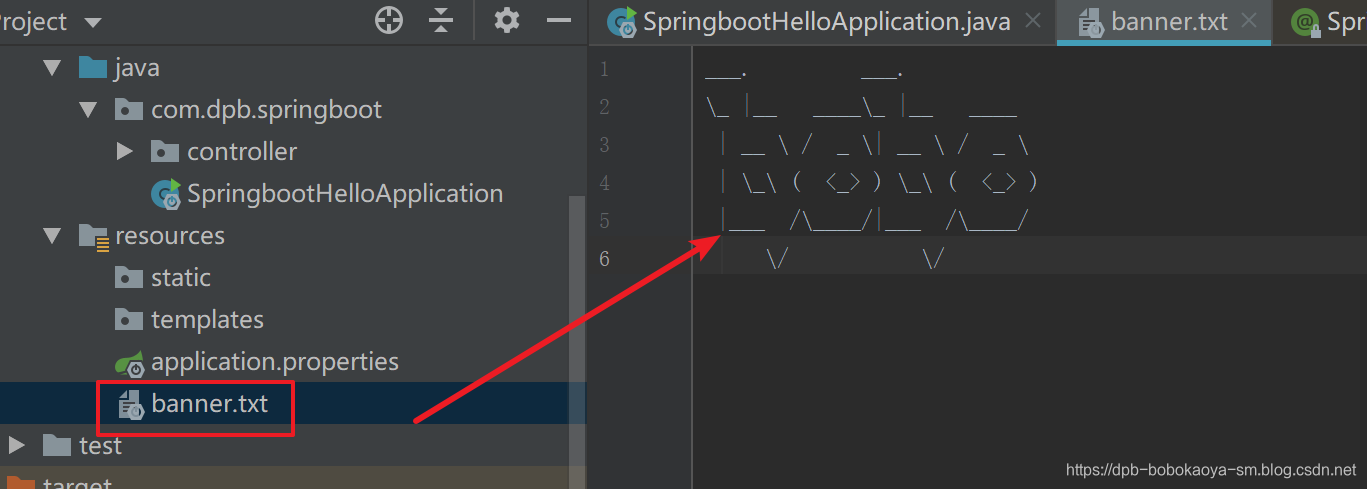1367x489 pixels.
Task: Open the Project view dropdown arrow
Action: [x=92, y=22]
